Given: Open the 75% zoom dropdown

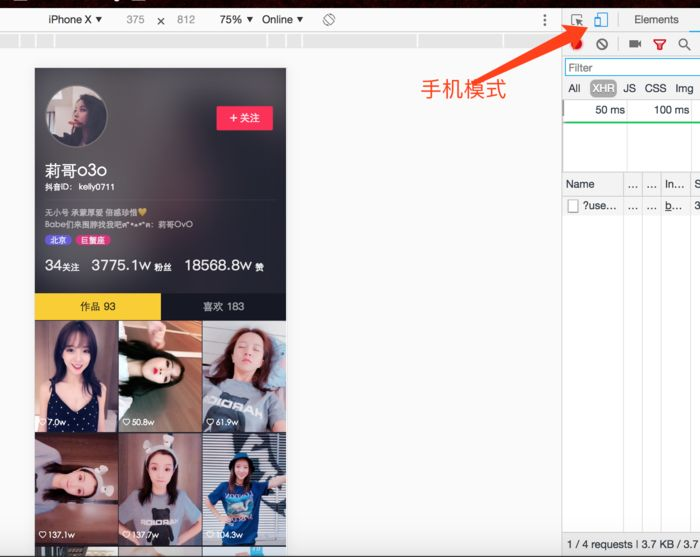Looking at the screenshot, I should (236, 20).
